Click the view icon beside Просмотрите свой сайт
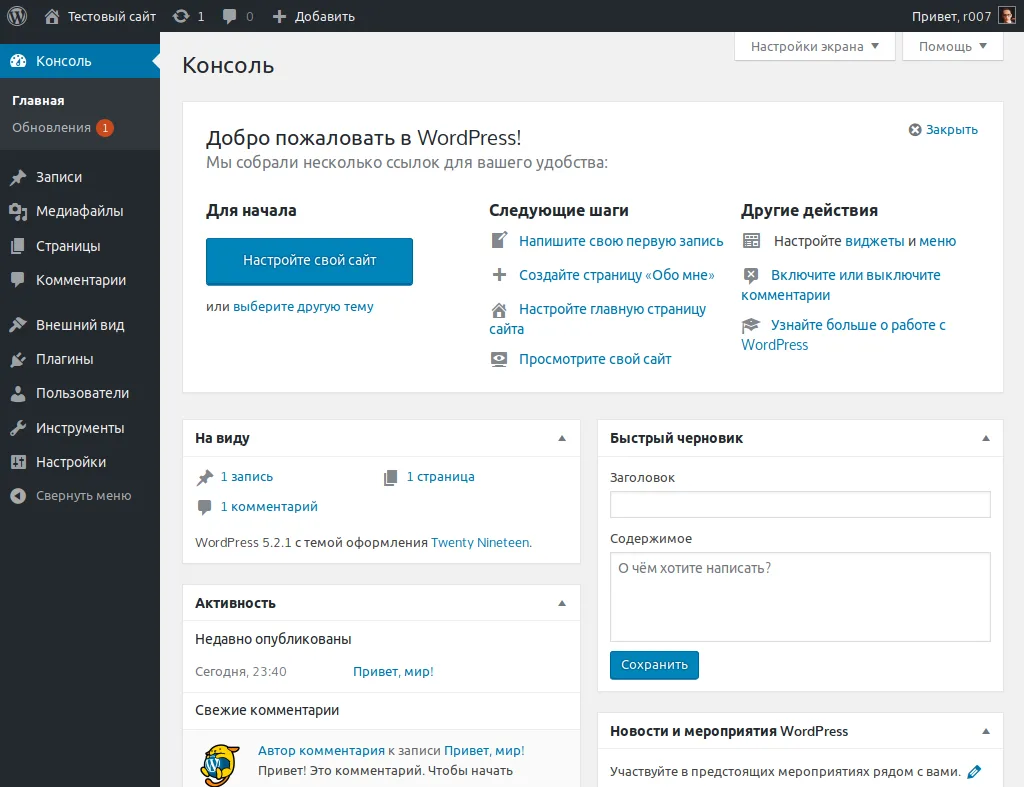 (499, 359)
